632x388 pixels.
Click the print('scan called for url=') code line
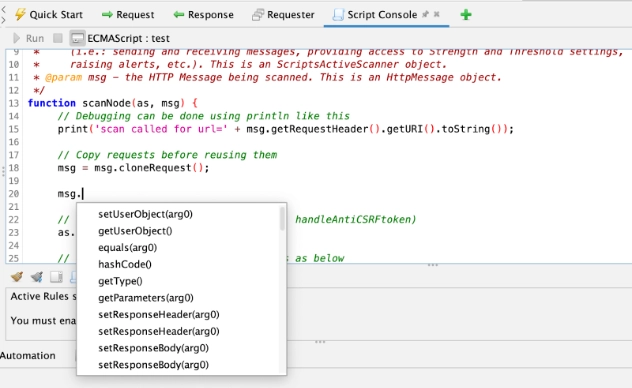285,129
